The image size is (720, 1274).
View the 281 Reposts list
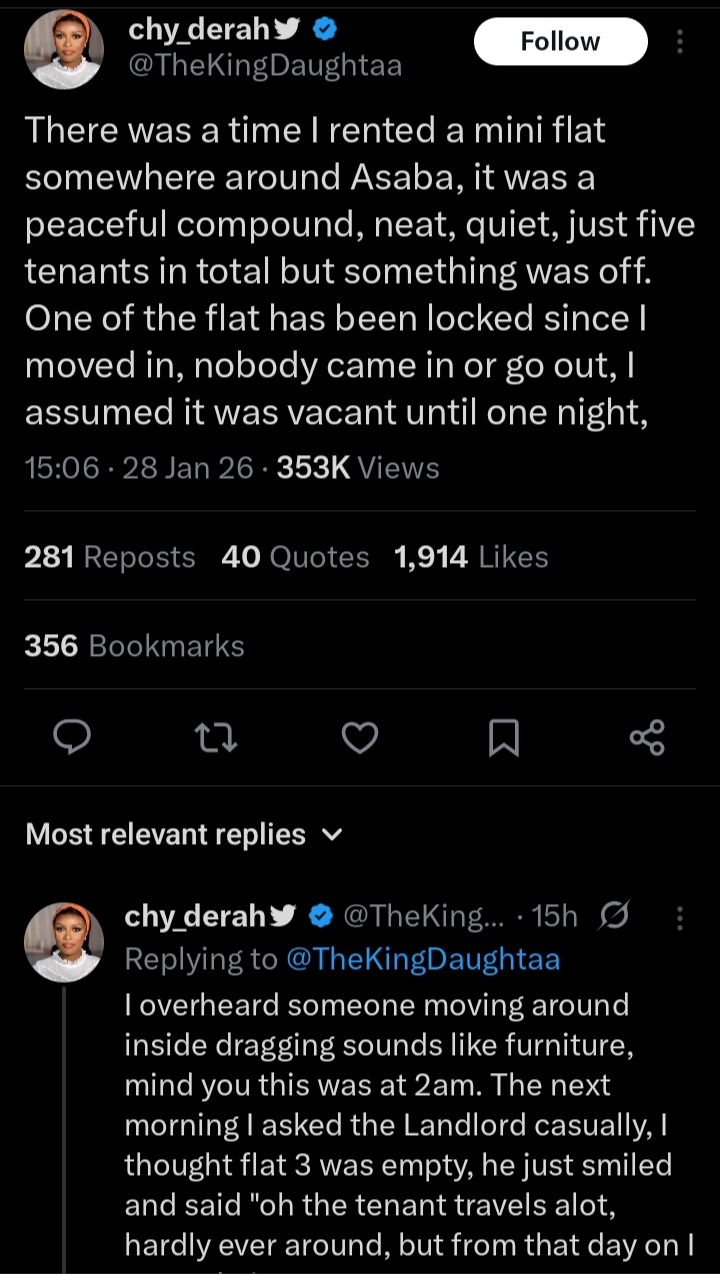coord(108,557)
